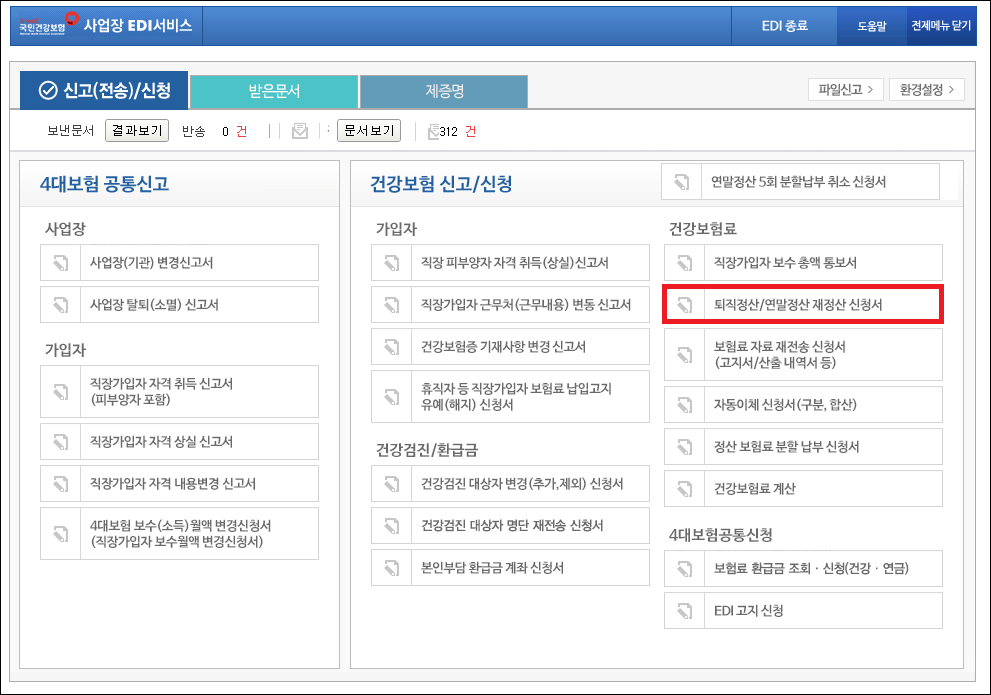The width and height of the screenshot is (991, 695).
Task: Click document icon beside 보험료 환급금 조회·신청
Action: point(684,569)
